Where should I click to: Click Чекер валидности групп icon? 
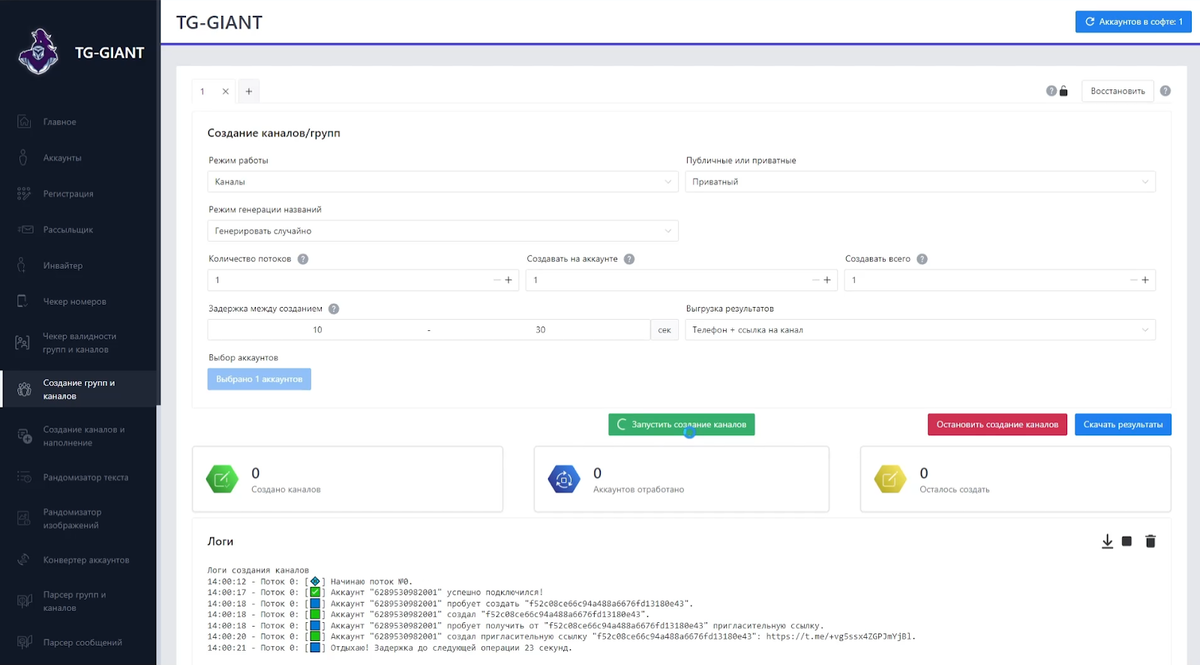click(23, 343)
